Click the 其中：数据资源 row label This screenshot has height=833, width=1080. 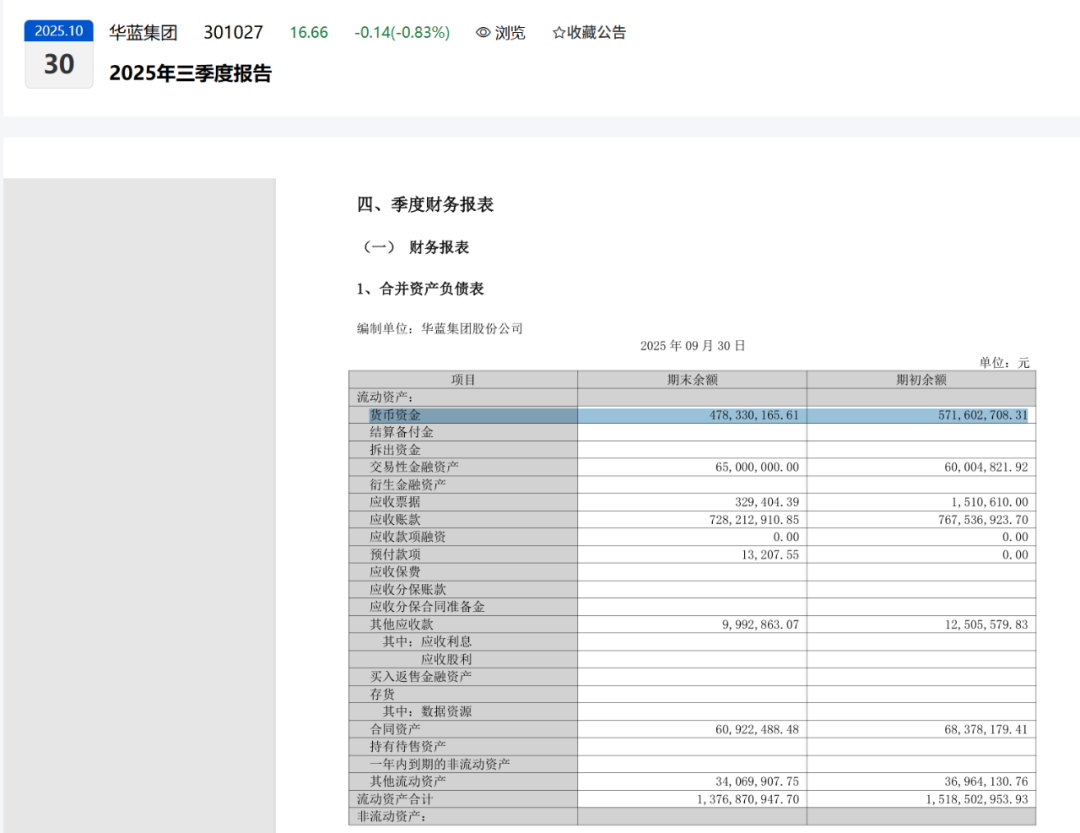coord(427,712)
